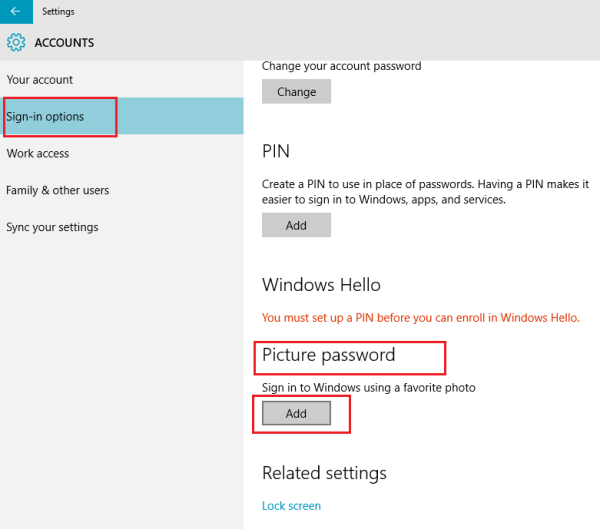
Task: Click the back arrow in the title bar
Action: click(x=15, y=11)
